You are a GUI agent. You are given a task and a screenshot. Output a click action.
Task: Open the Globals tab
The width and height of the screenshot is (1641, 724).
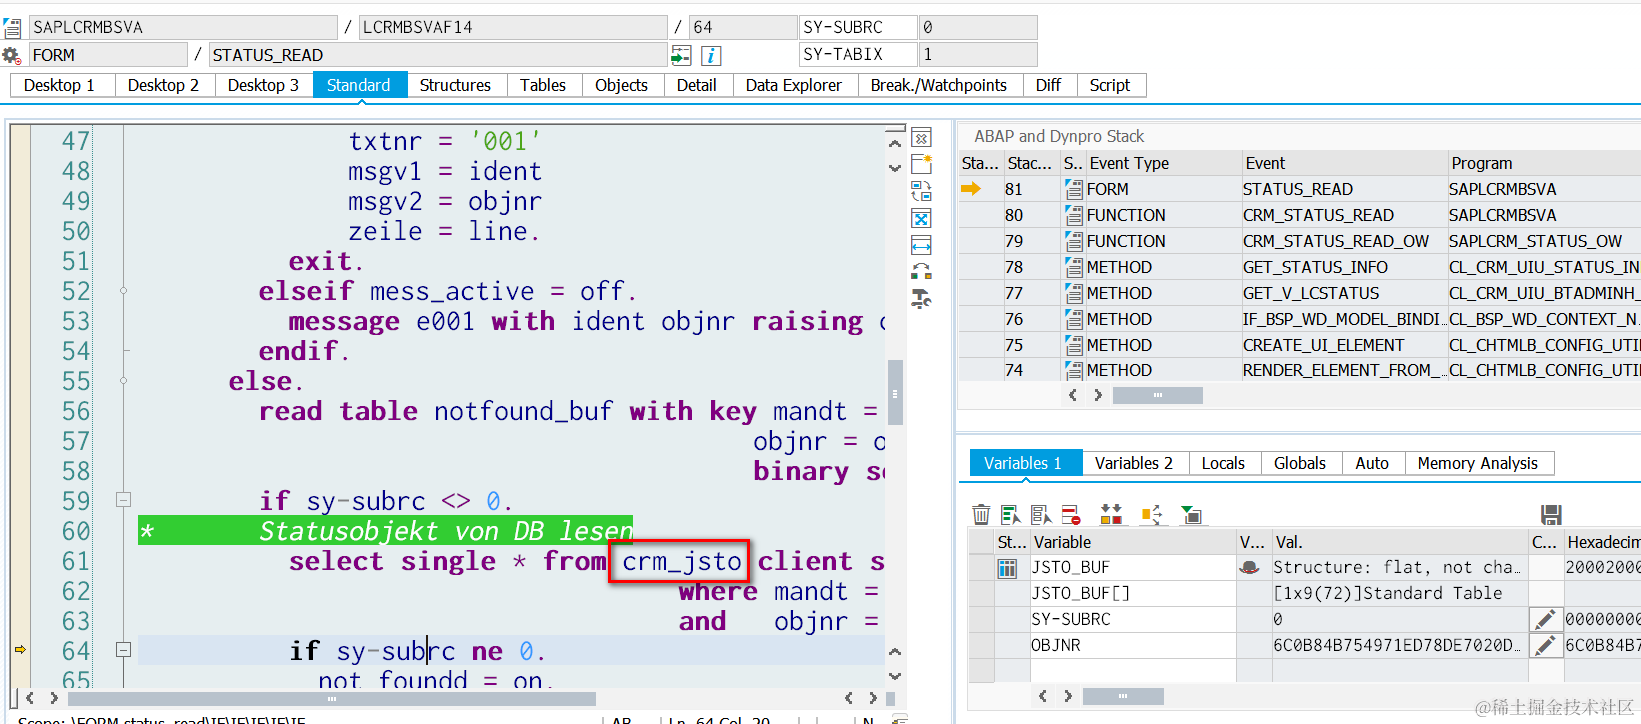[x=1299, y=463]
